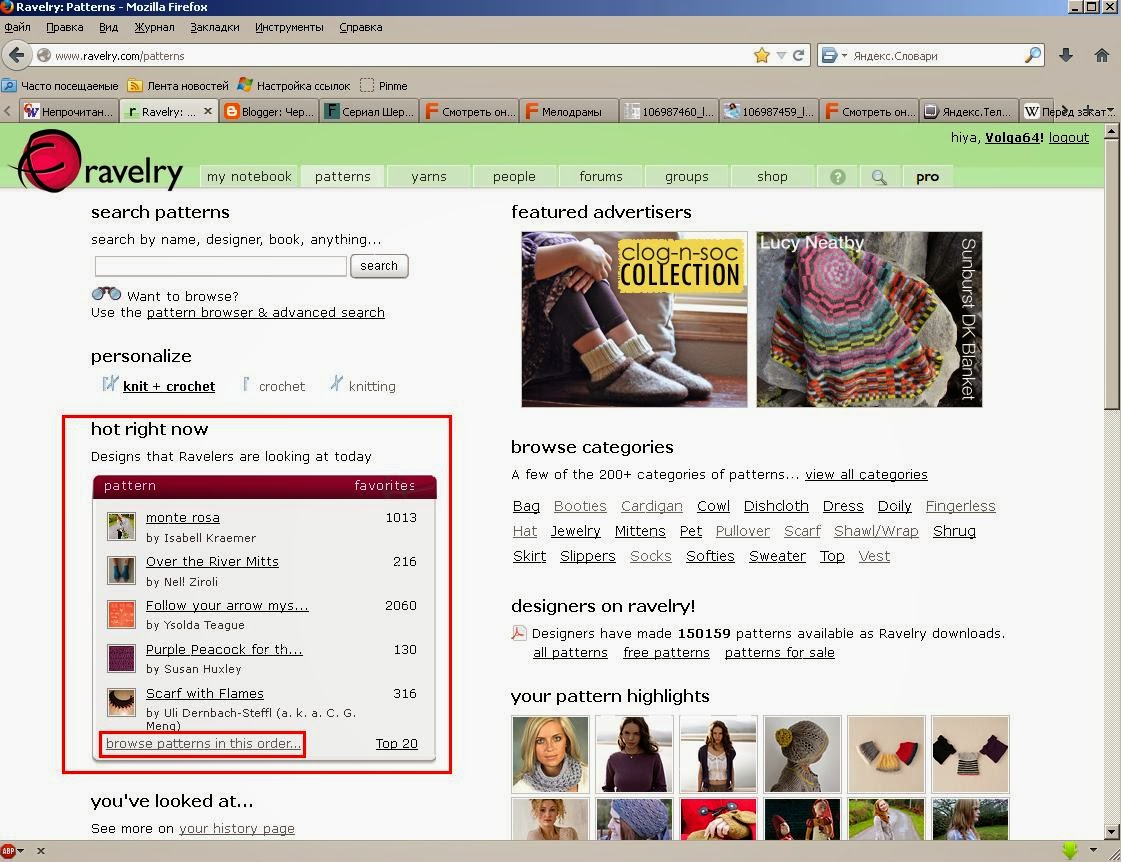Open free patterns link
The image size is (1121, 862).
point(666,653)
